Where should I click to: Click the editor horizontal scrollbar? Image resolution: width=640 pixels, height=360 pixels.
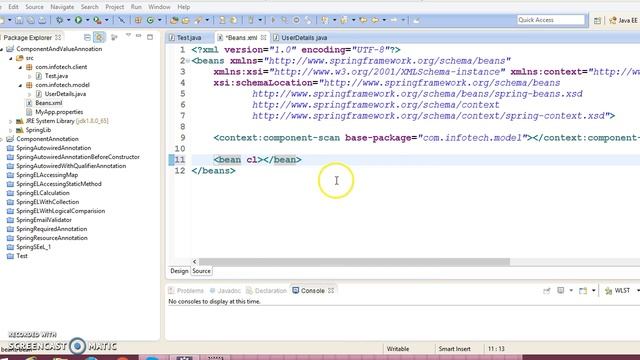[x=354, y=262]
